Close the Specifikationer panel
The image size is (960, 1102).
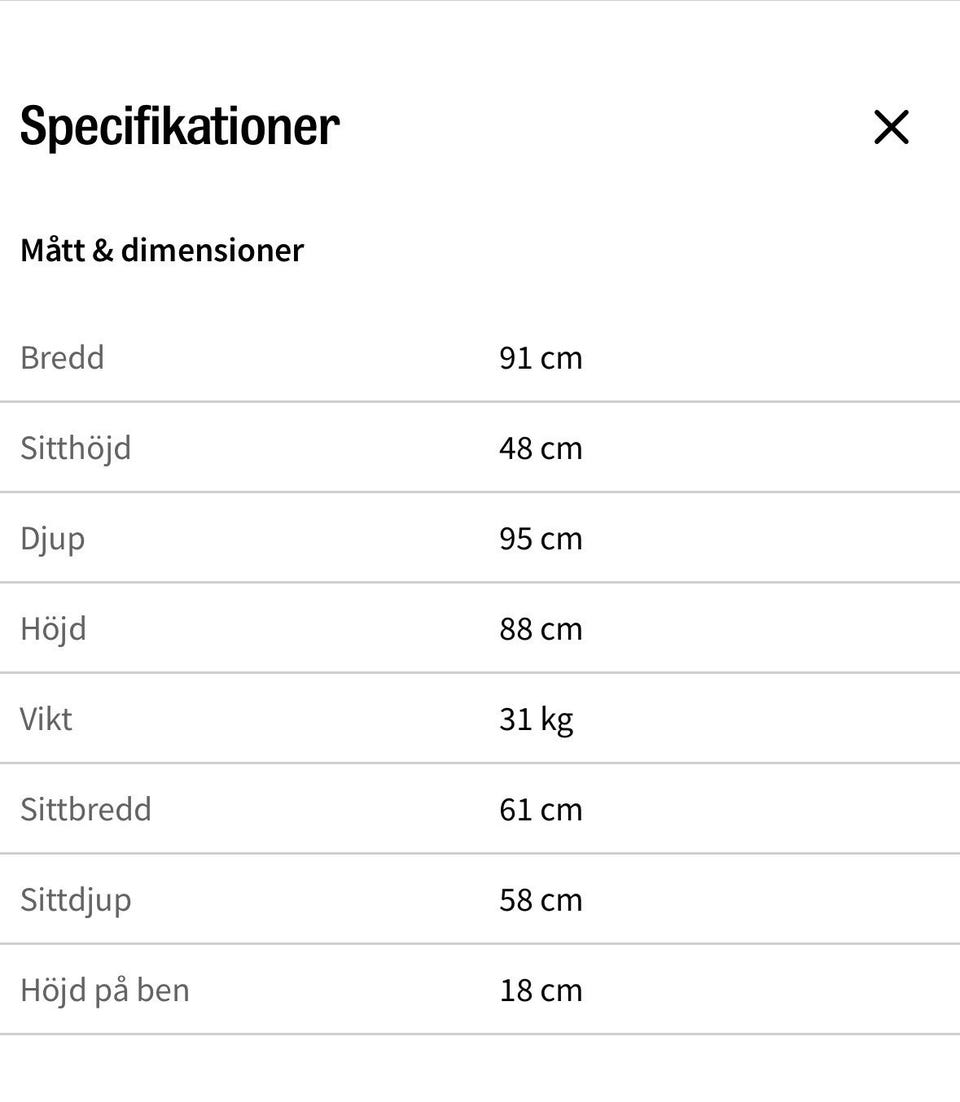coord(891,128)
